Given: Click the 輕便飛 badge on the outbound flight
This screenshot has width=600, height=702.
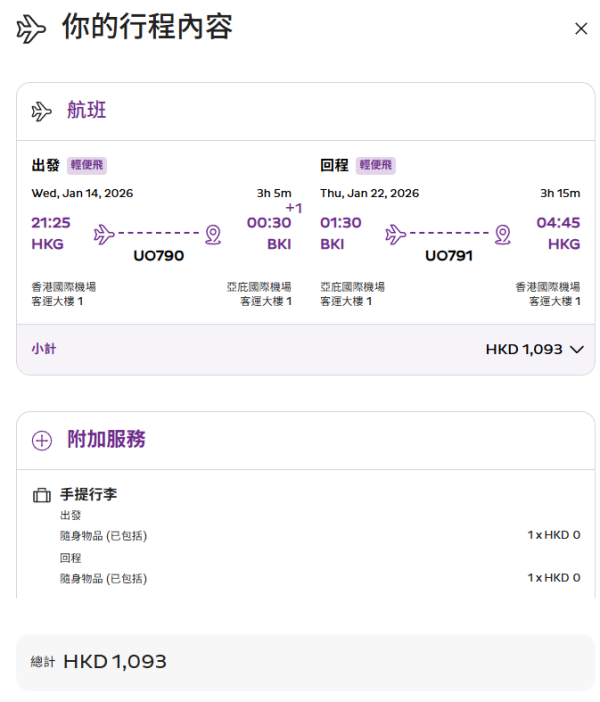Looking at the screenshot, I should click(87, 165).
